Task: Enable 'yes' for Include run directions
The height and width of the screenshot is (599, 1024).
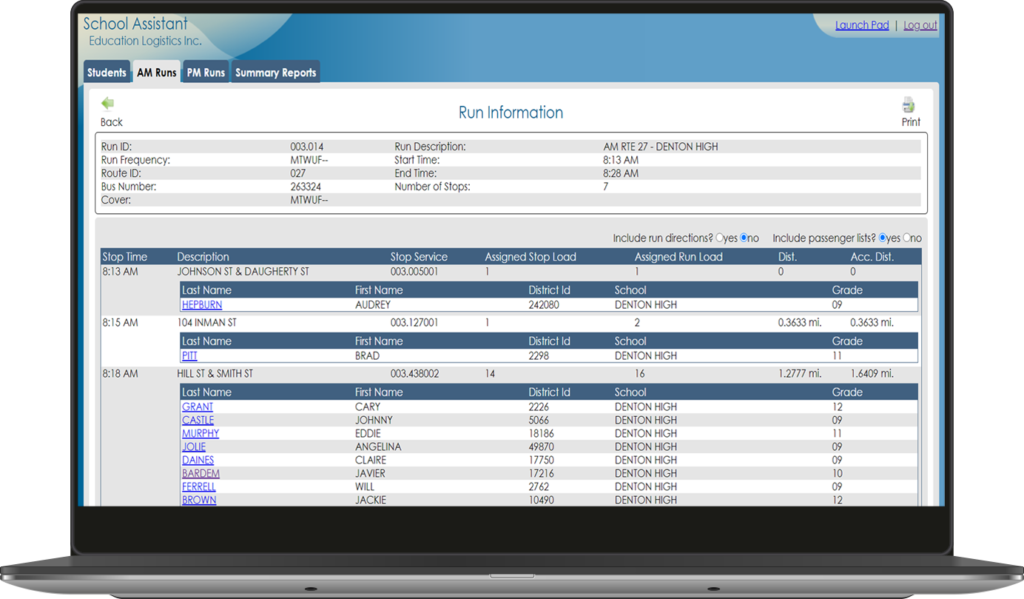Action: (x=718, y=238)
